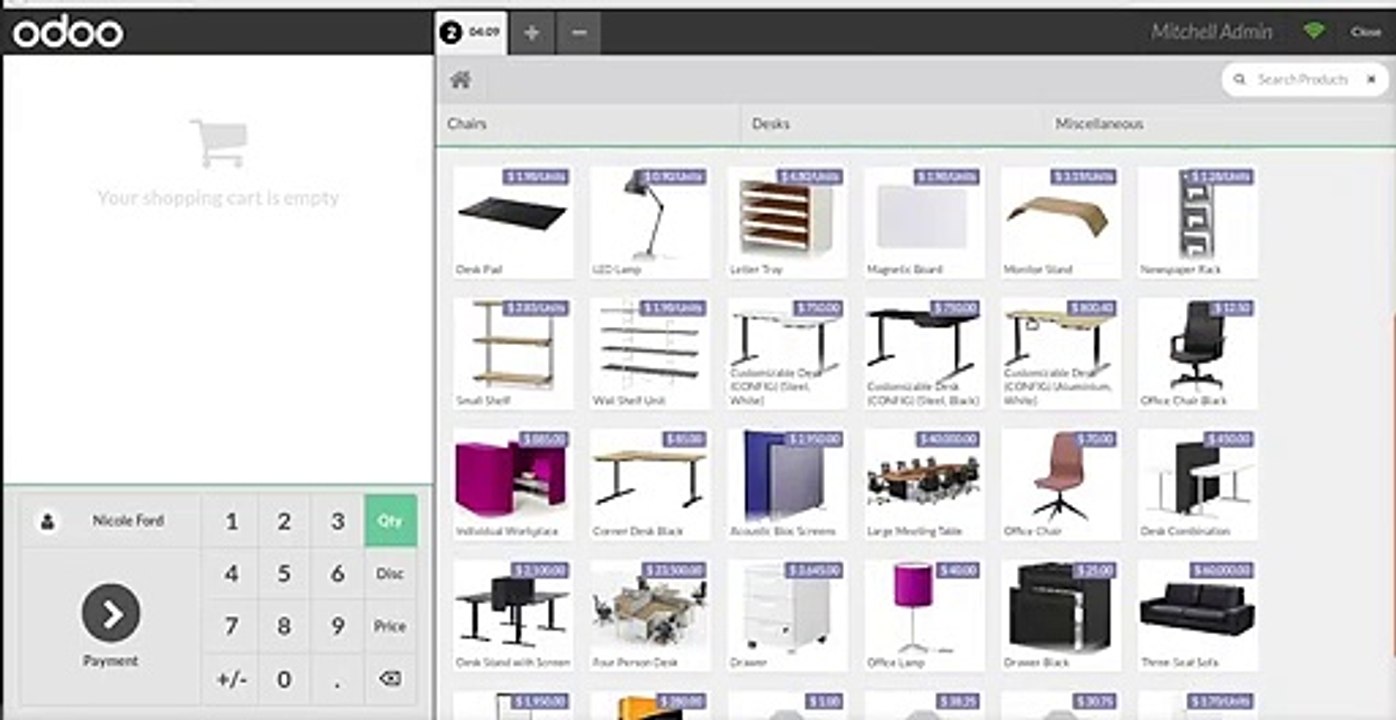Click the Close button at top right

pyautogui.click(x=1366, y=32)
